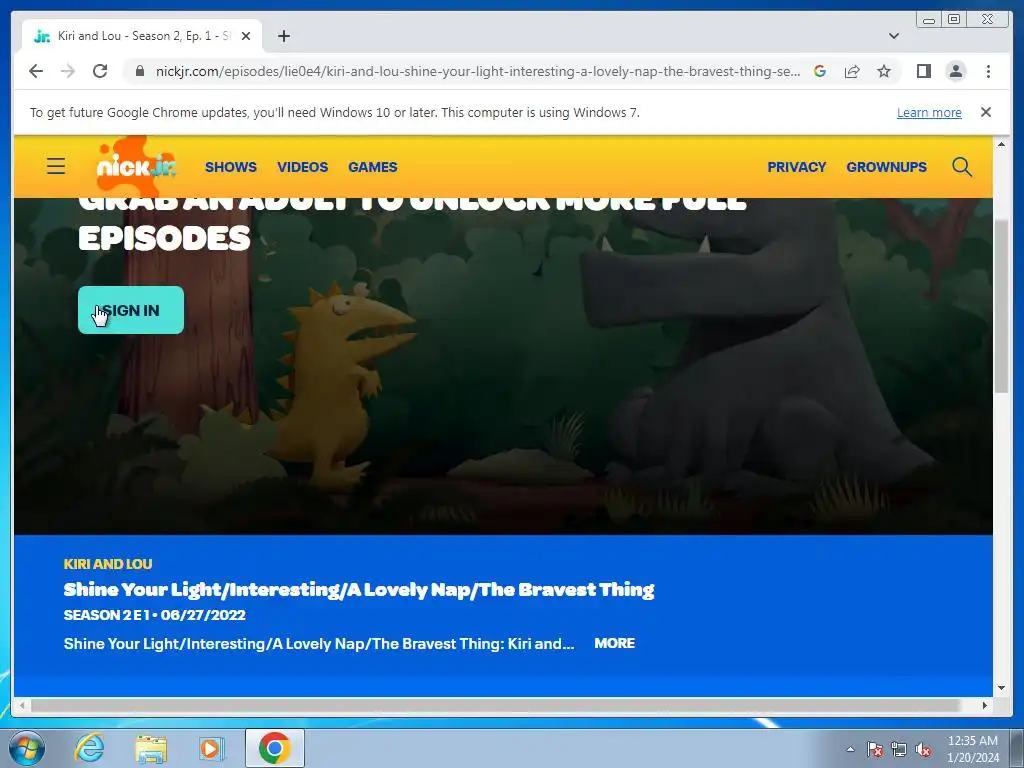Open the Chrome profile avatar
The width and height of the screenshot is (1024, 768).
[x=955, y=71]
